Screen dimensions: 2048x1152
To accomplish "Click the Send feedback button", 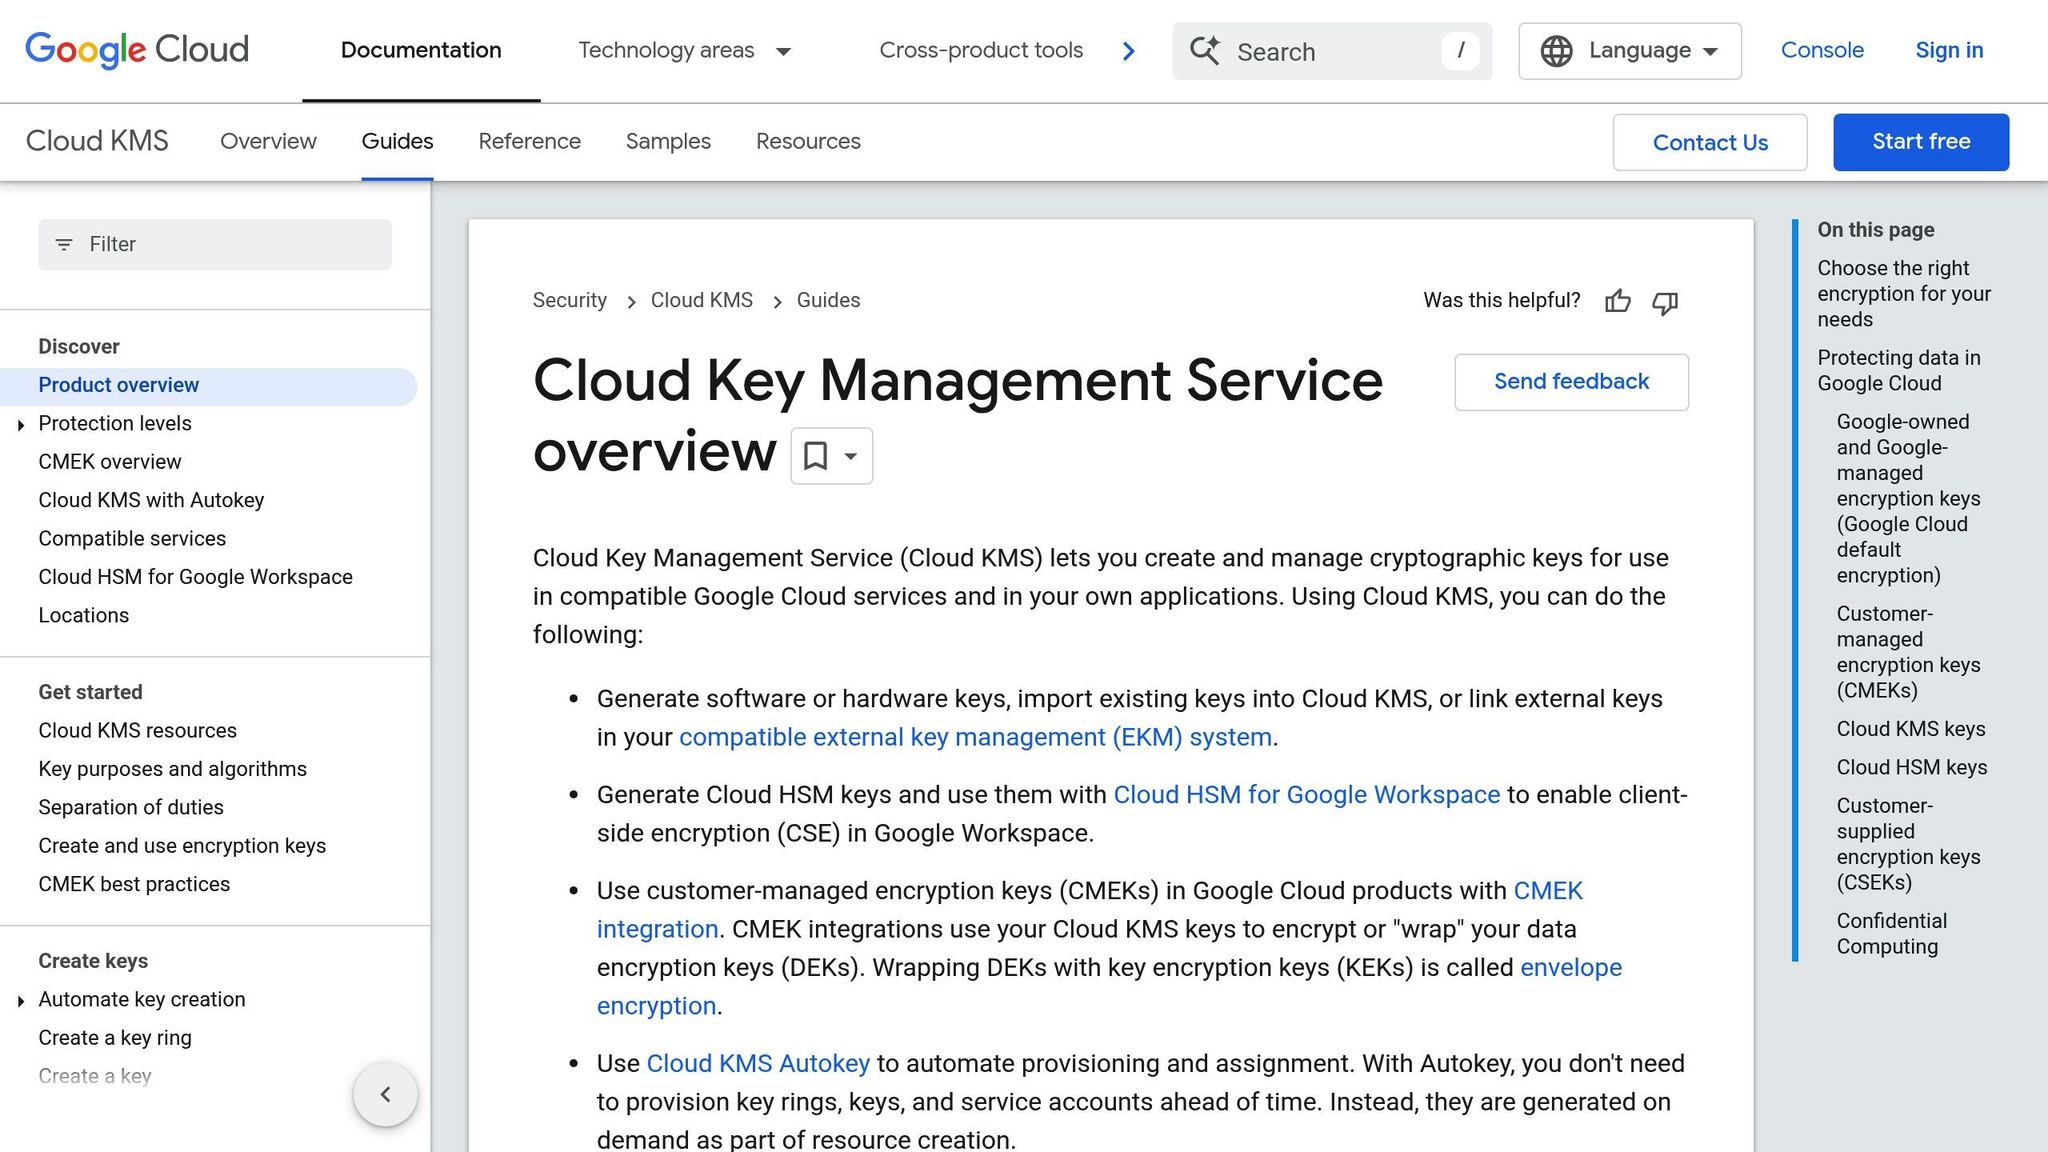I will pyautogui.click(x=1570, y=381).
